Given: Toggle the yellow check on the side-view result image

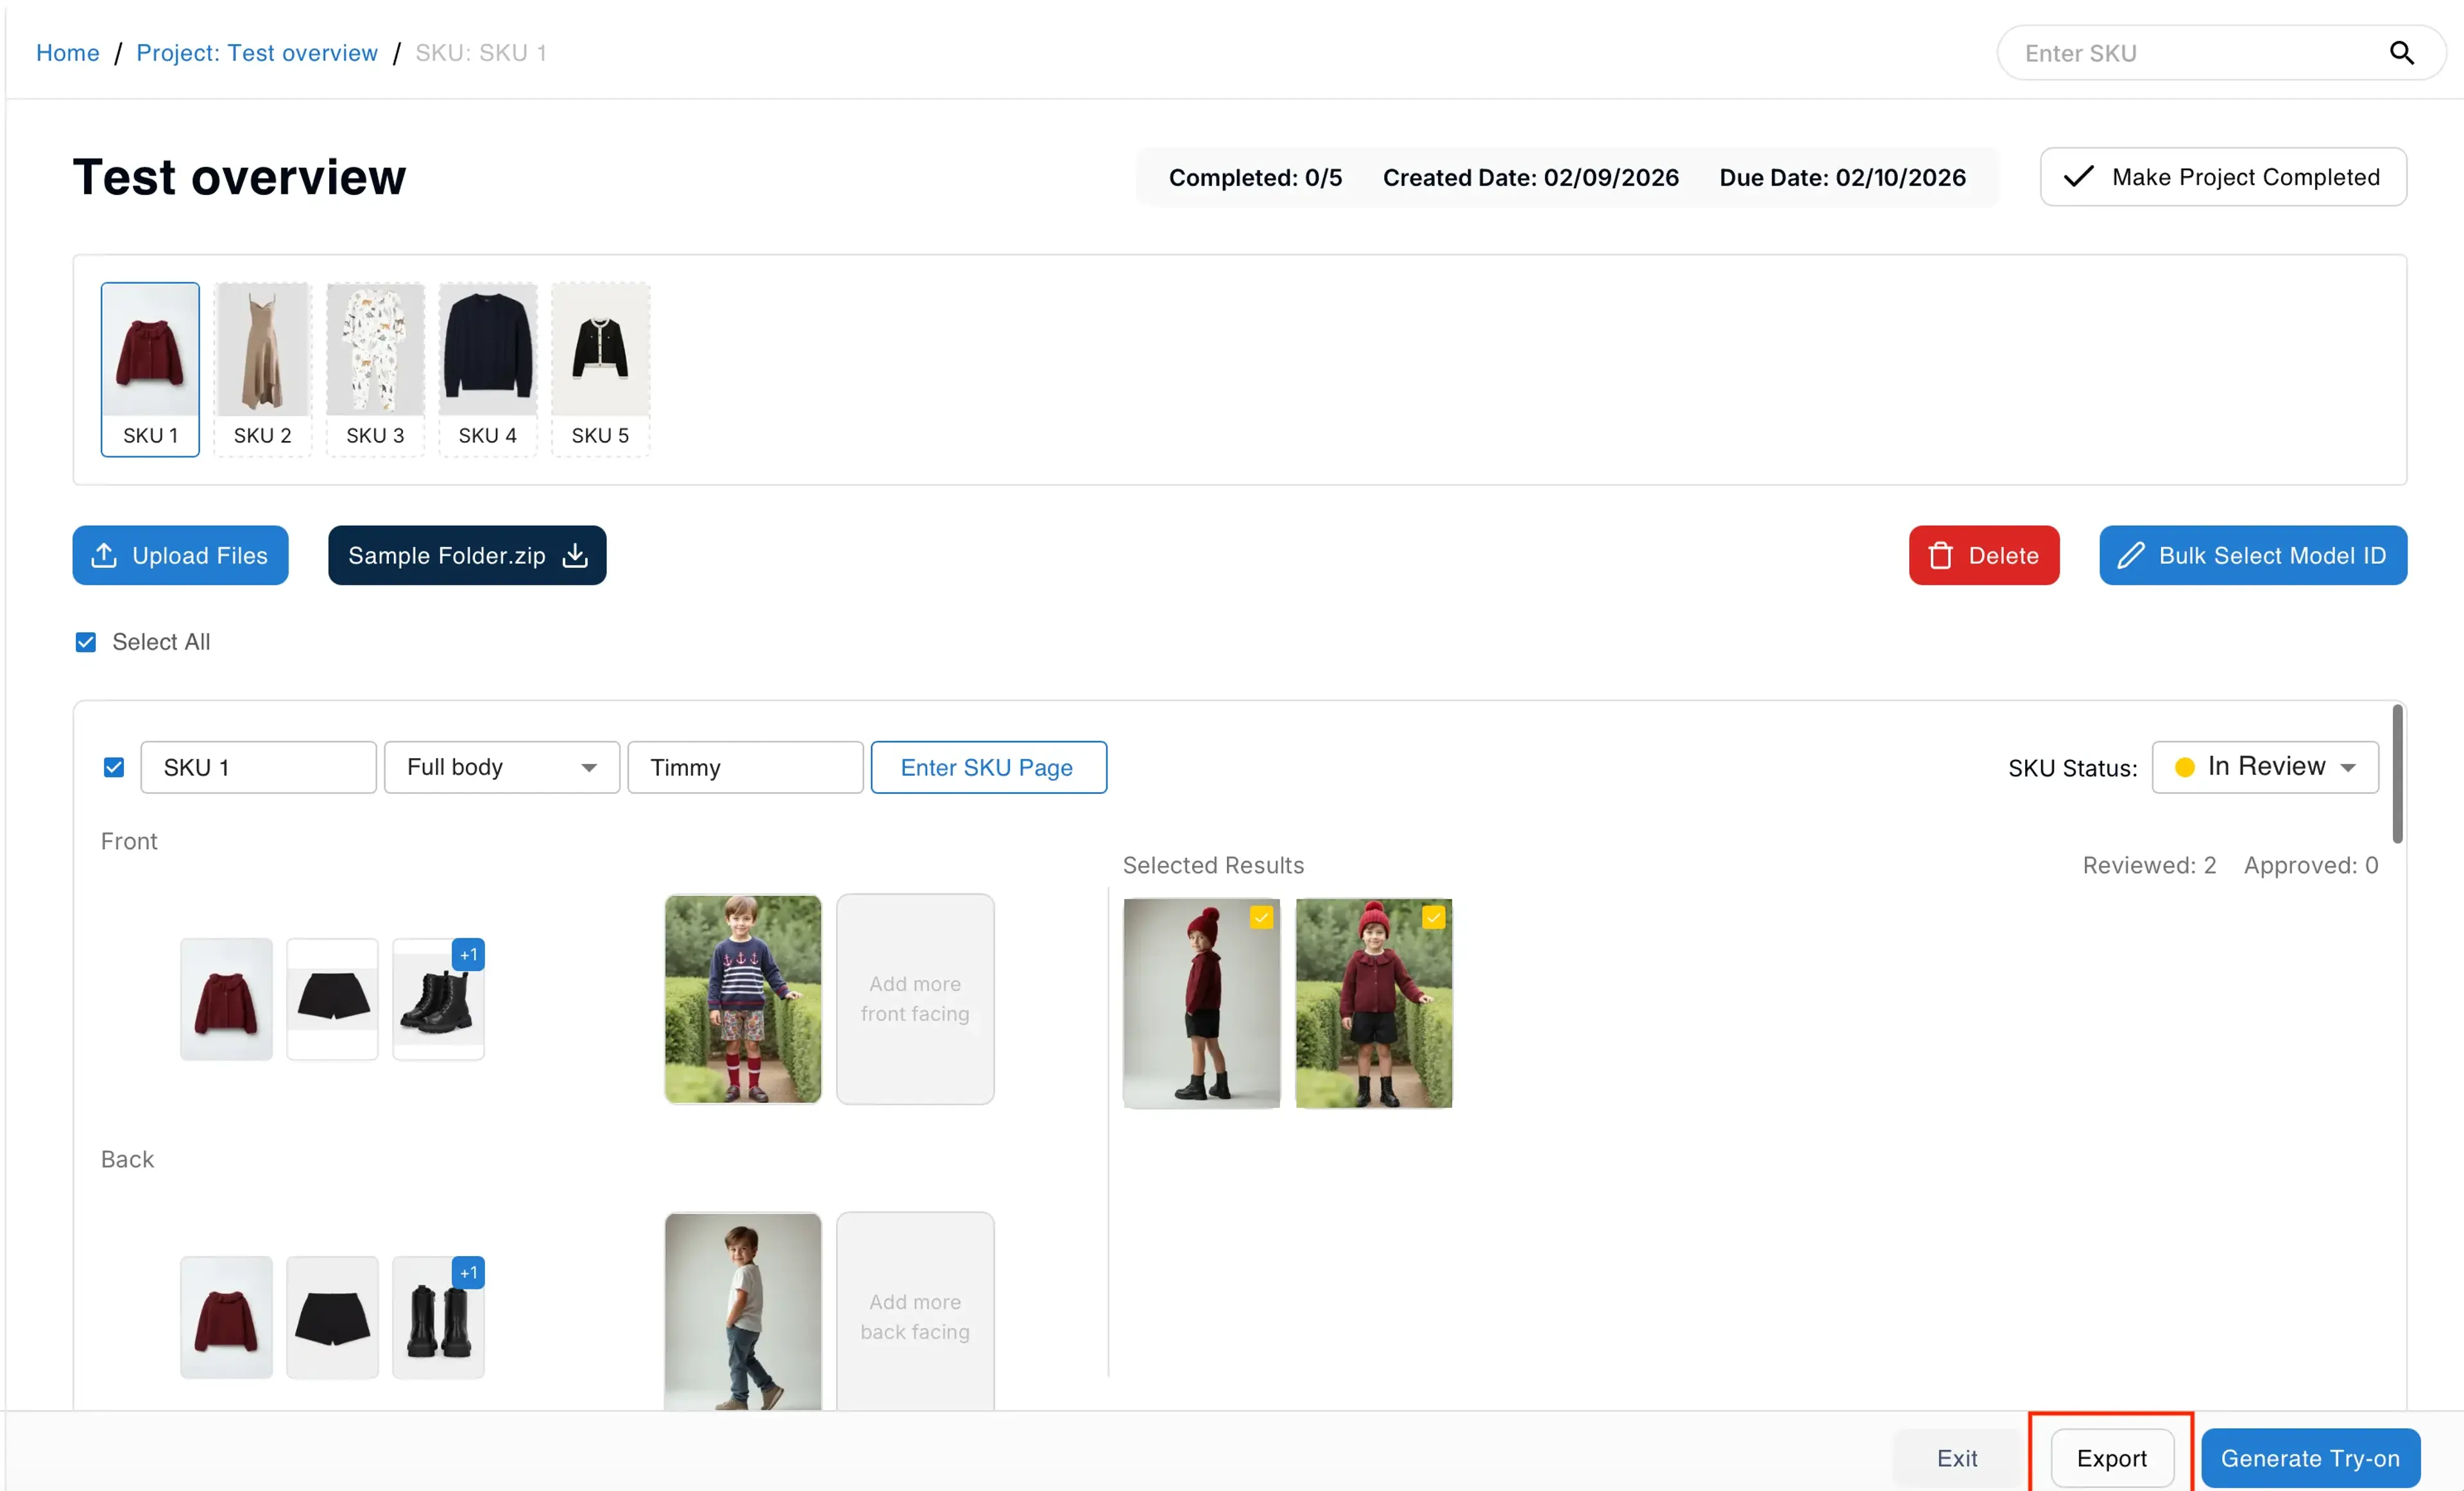Looking at the screenshot, I should click(1261, 917).
